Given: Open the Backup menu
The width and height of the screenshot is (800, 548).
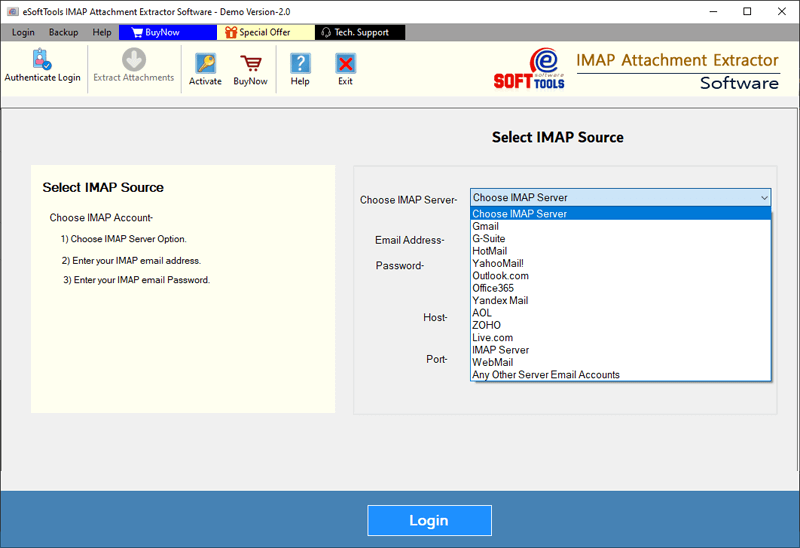Looking at the screenshot, I should tap(63, 32).
